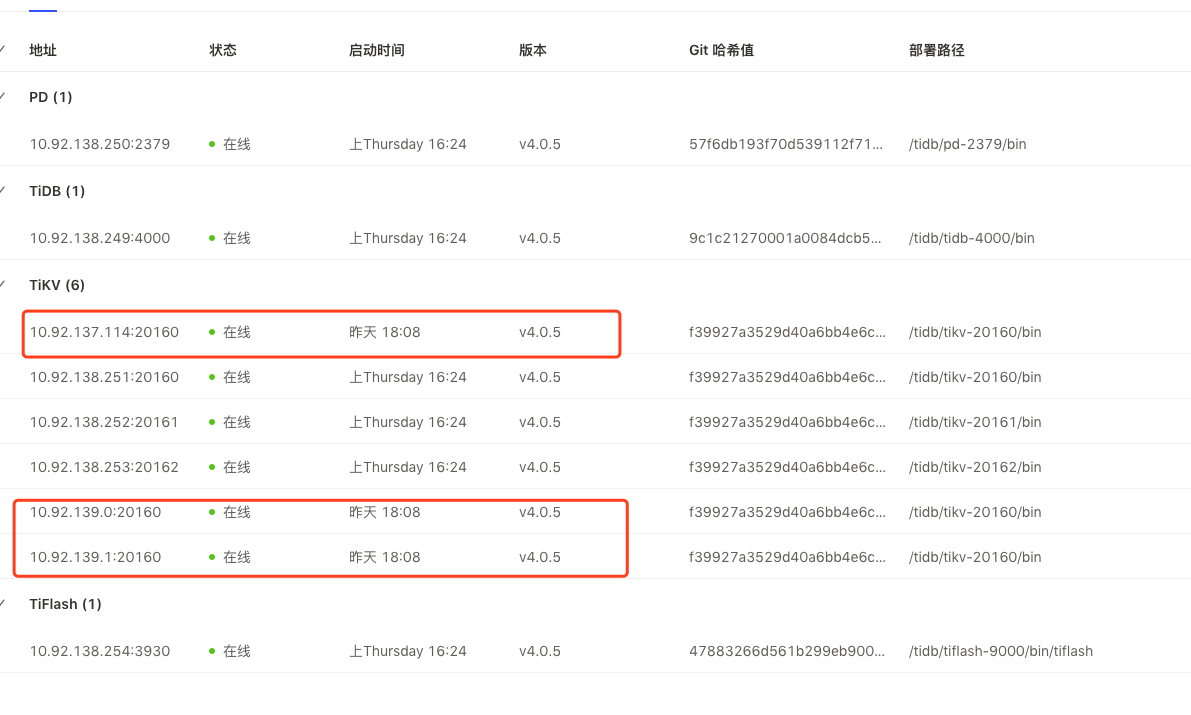Click Git hash f39927a3529d40a6bb4e6c... for 10.92.137.114:20160
Screen dimensions: 1191x715
pyautogui.click(x=787, y=332)
